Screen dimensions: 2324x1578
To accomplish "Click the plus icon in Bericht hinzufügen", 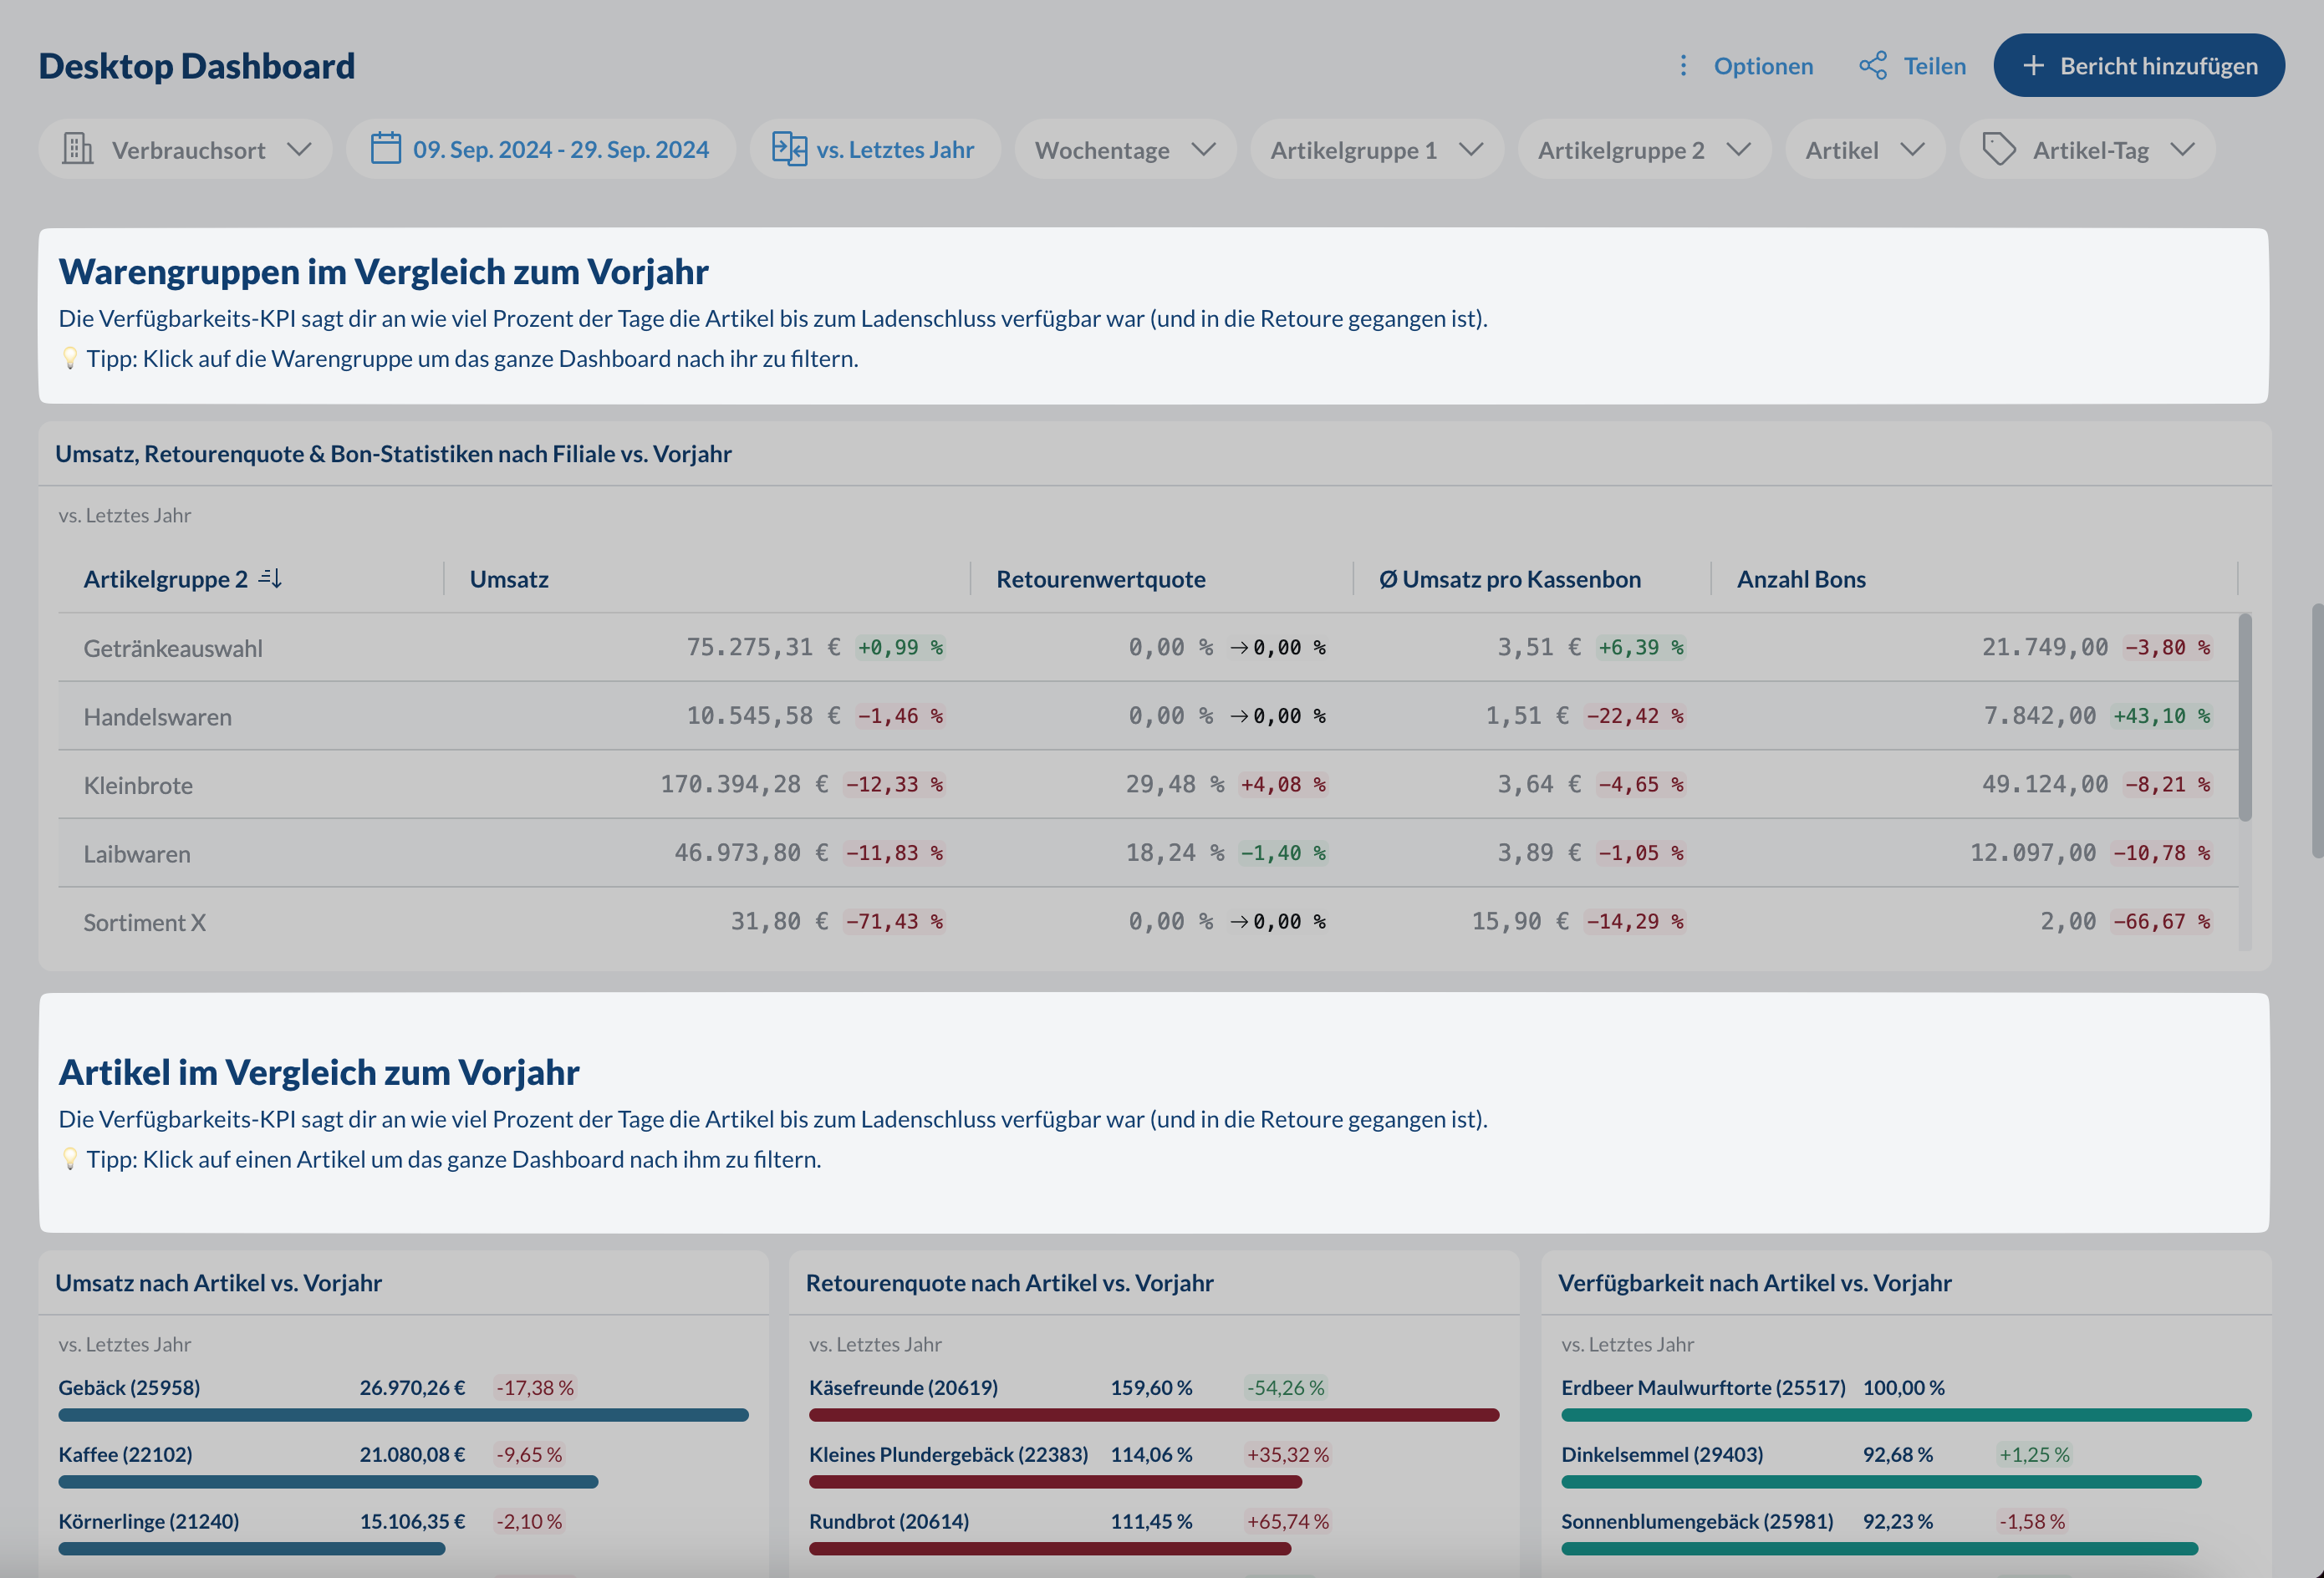I will tap(2032, 65).
